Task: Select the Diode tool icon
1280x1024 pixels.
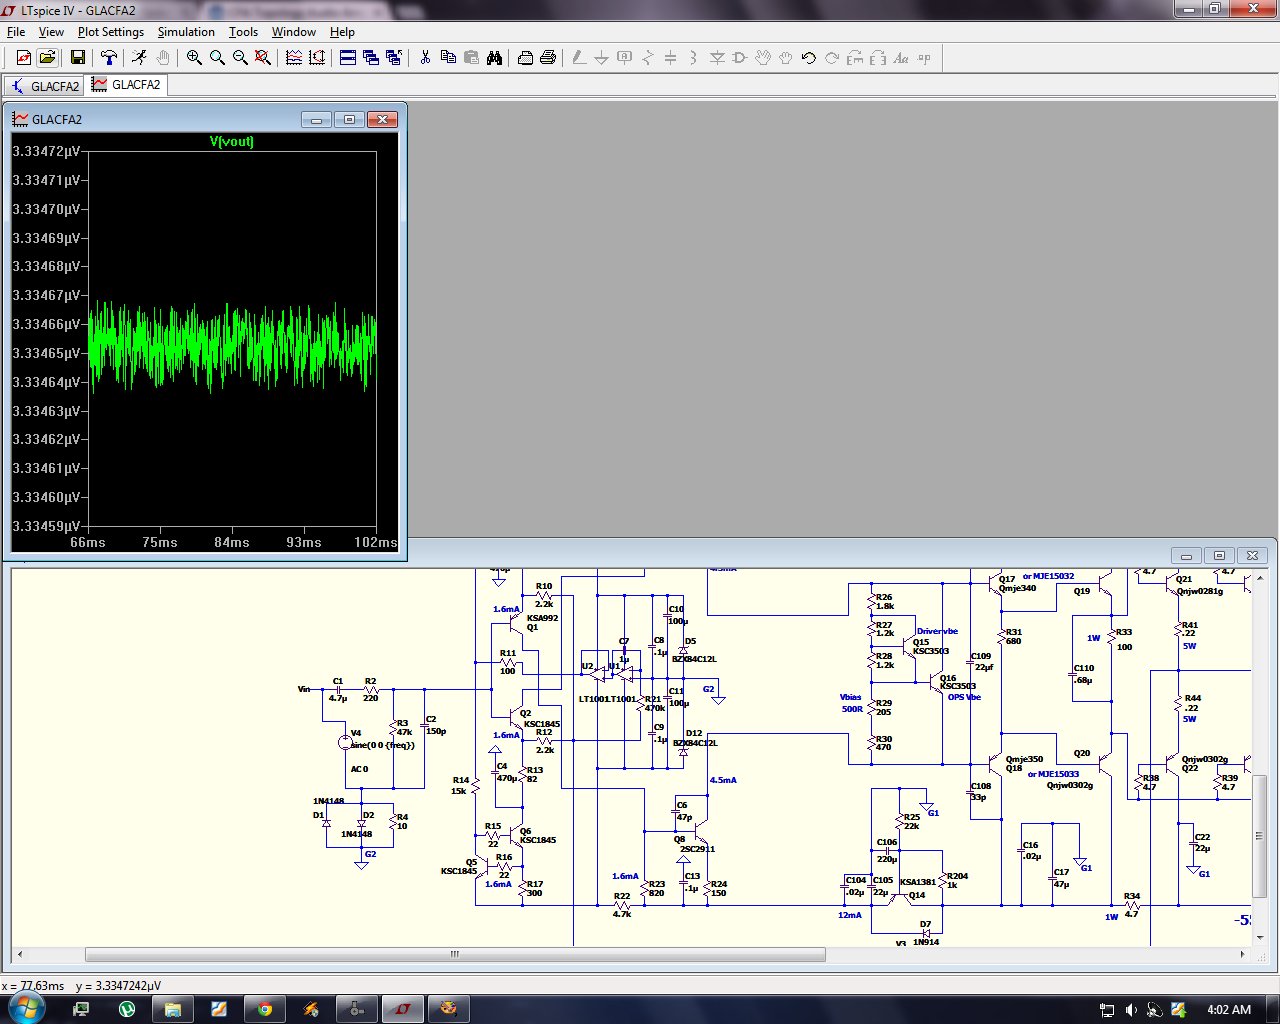Action: point(717,58)
